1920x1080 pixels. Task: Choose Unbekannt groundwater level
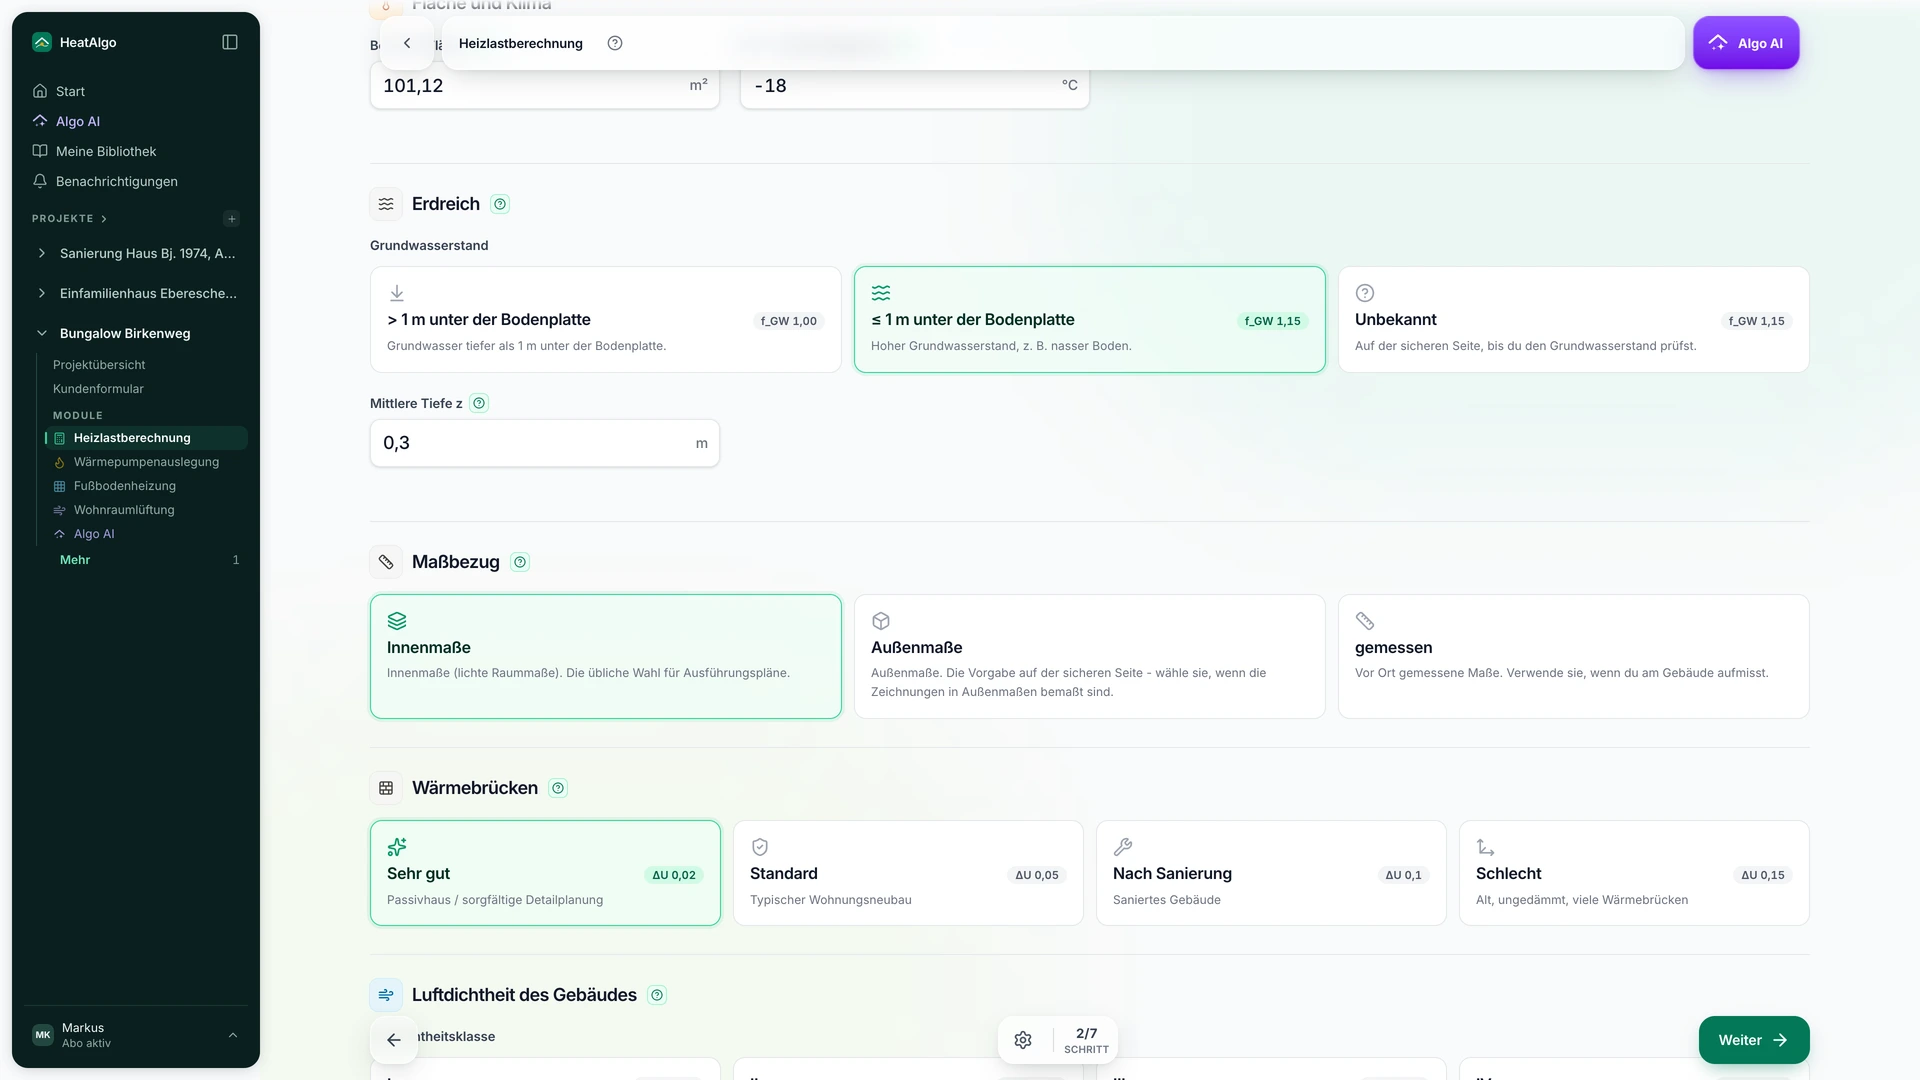click(1574, 320)
